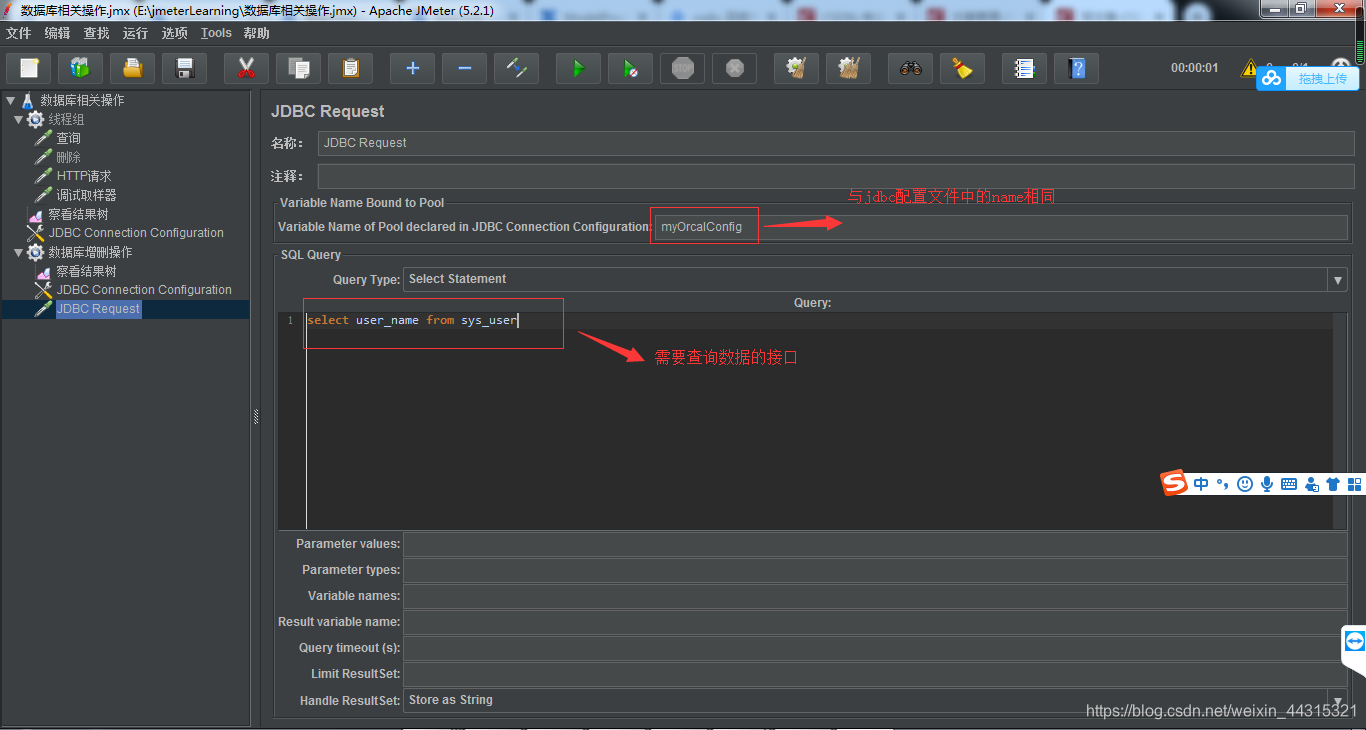Open the Templates toolbar icon
This screenshot has height=730, width=1366.
point(80,68)
